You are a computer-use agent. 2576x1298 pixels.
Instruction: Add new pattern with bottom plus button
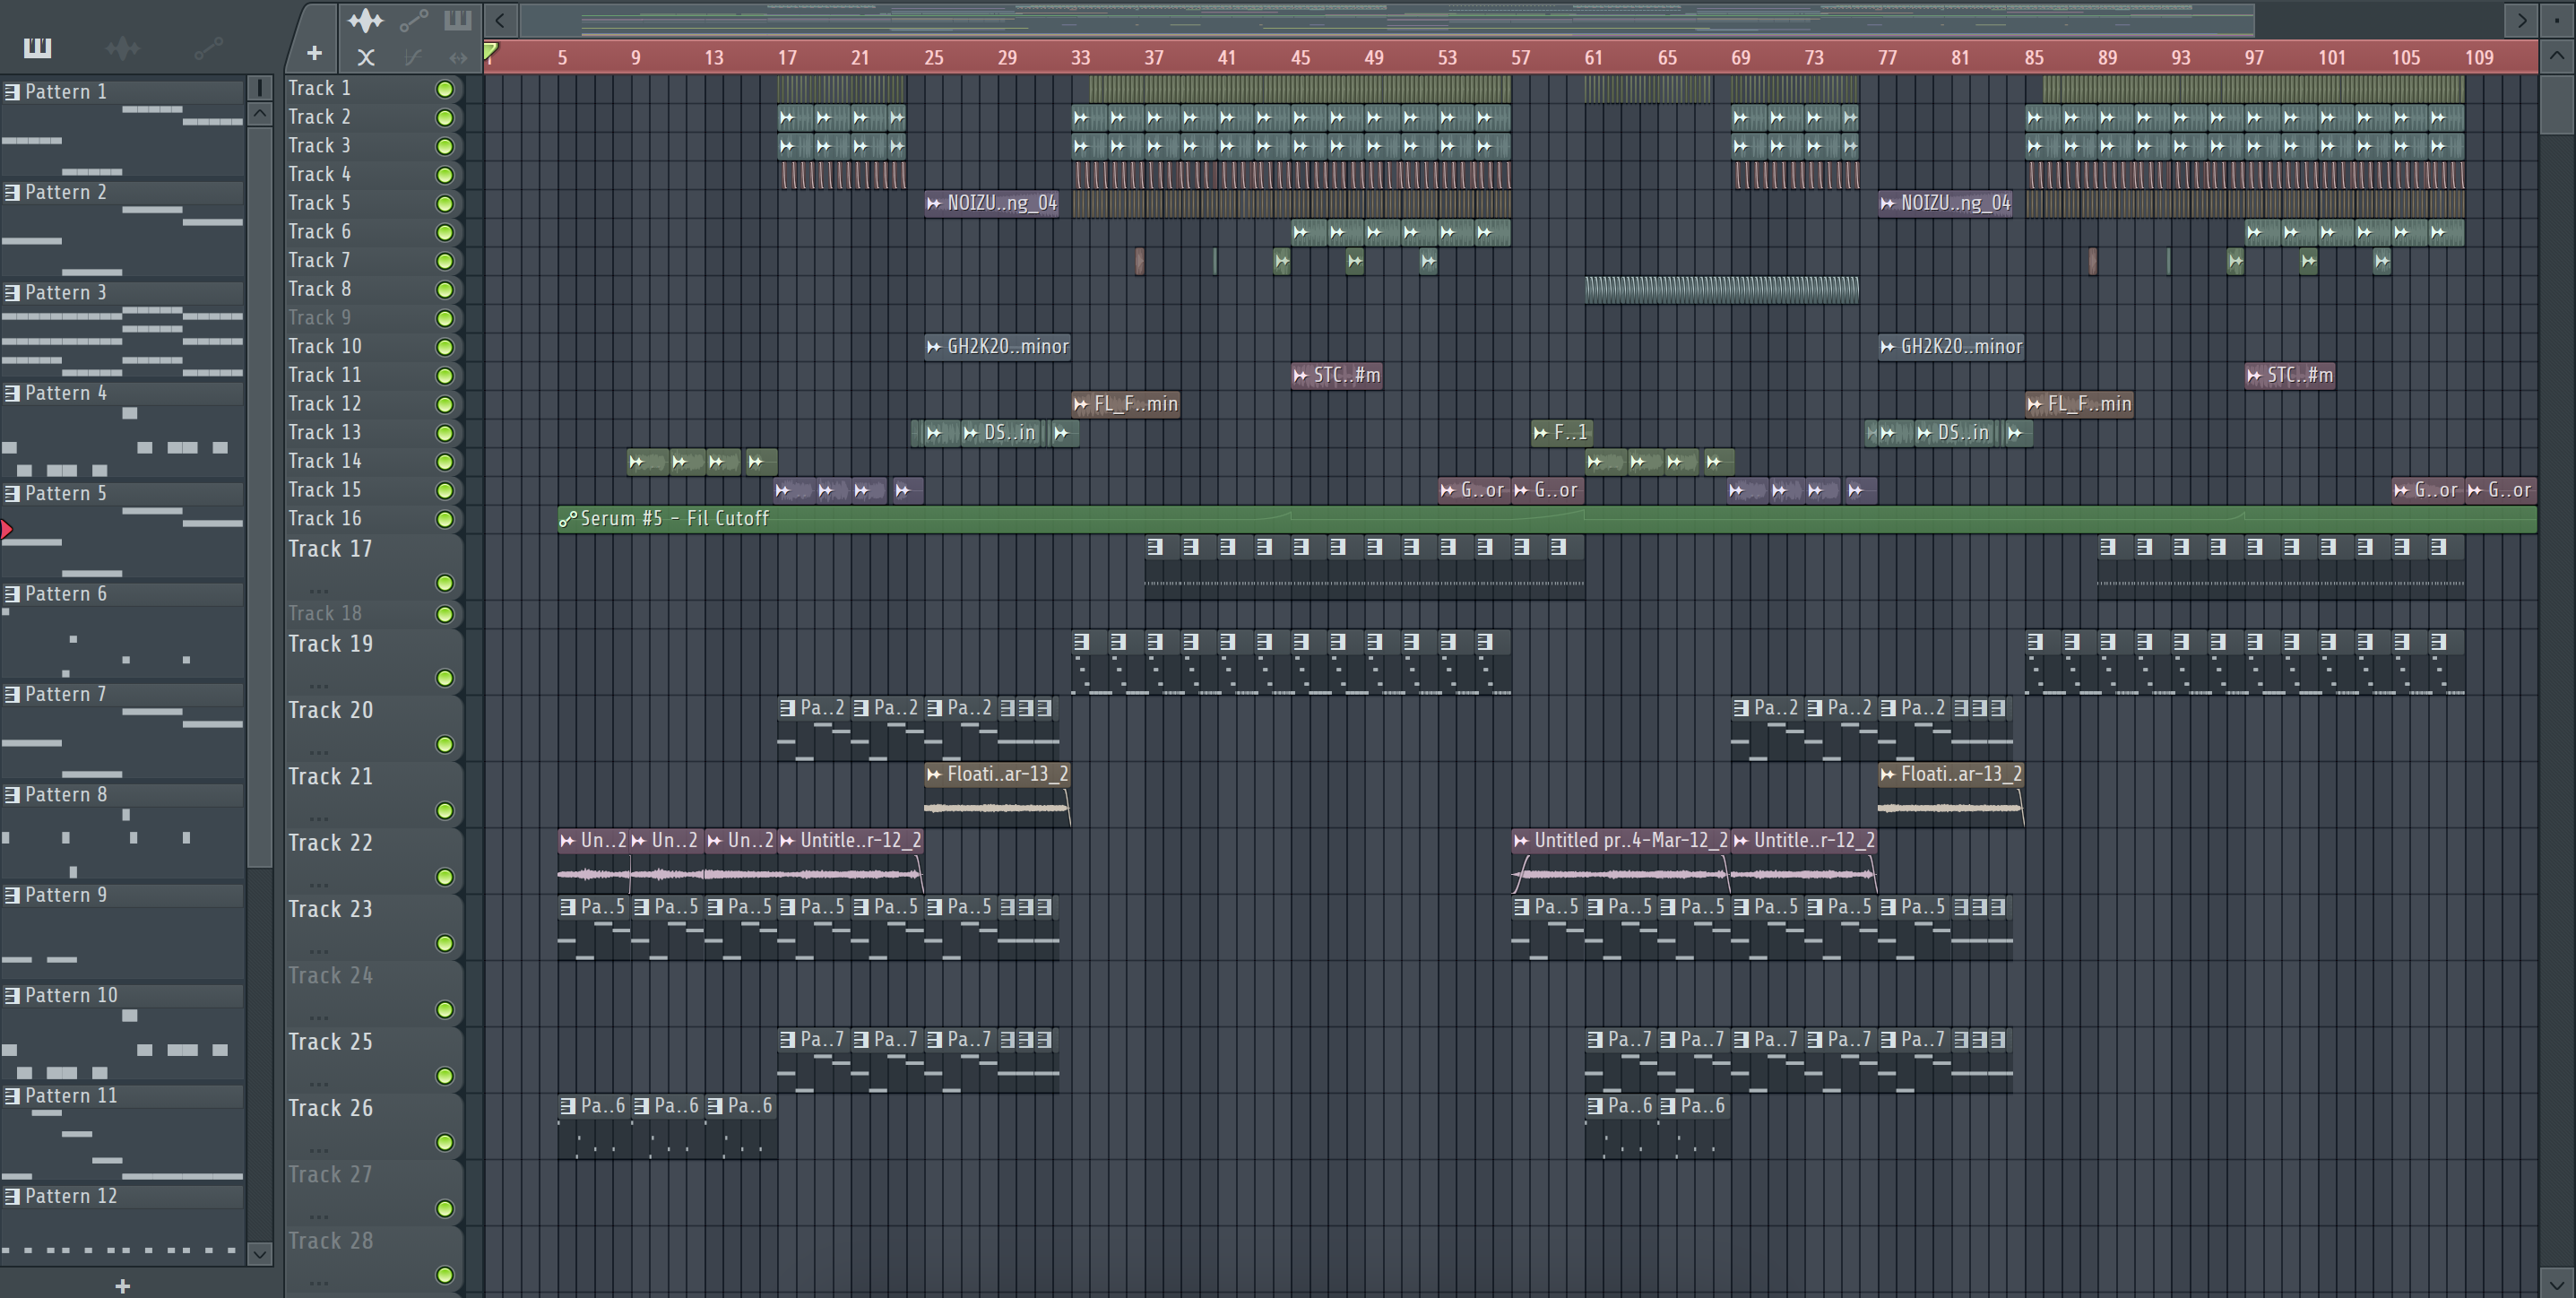[122, 1286]
